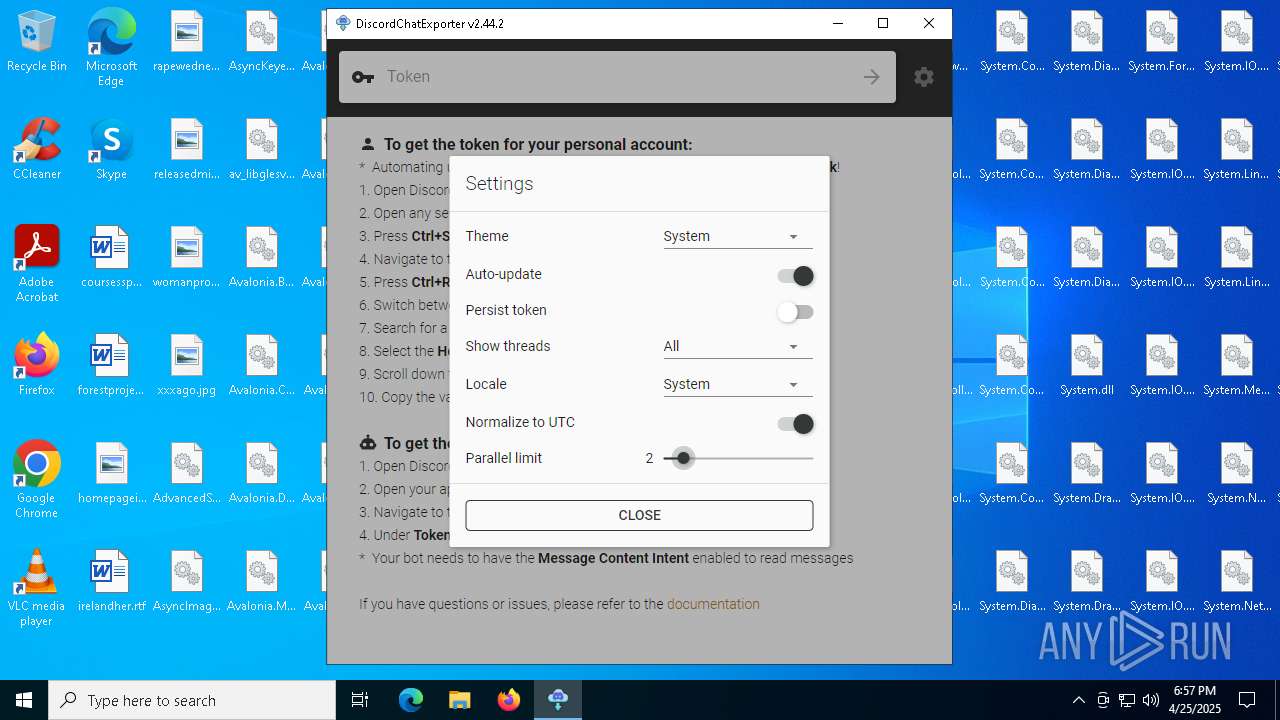Click the volume icon in system tray
The width and height of the screenshot is (1280, 720).
tap(1151, 700)
